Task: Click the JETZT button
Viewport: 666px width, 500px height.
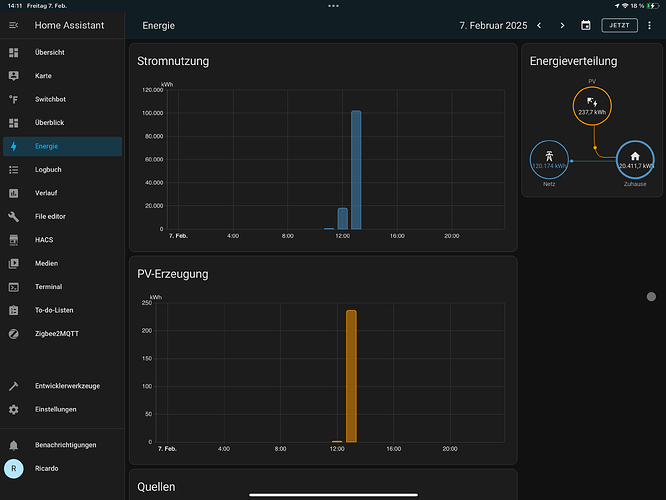Action: 619,25
